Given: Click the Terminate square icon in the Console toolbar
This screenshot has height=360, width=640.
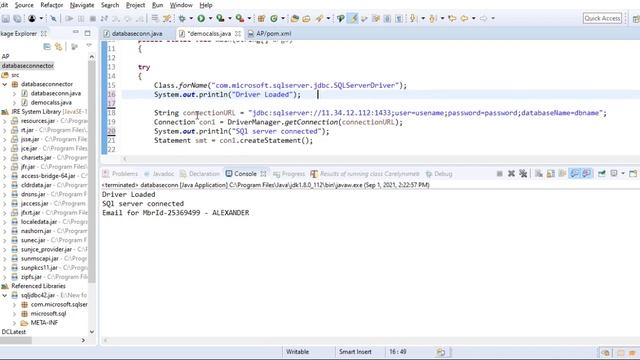Looking at the screenshot, I should click(x=499, y=174).
